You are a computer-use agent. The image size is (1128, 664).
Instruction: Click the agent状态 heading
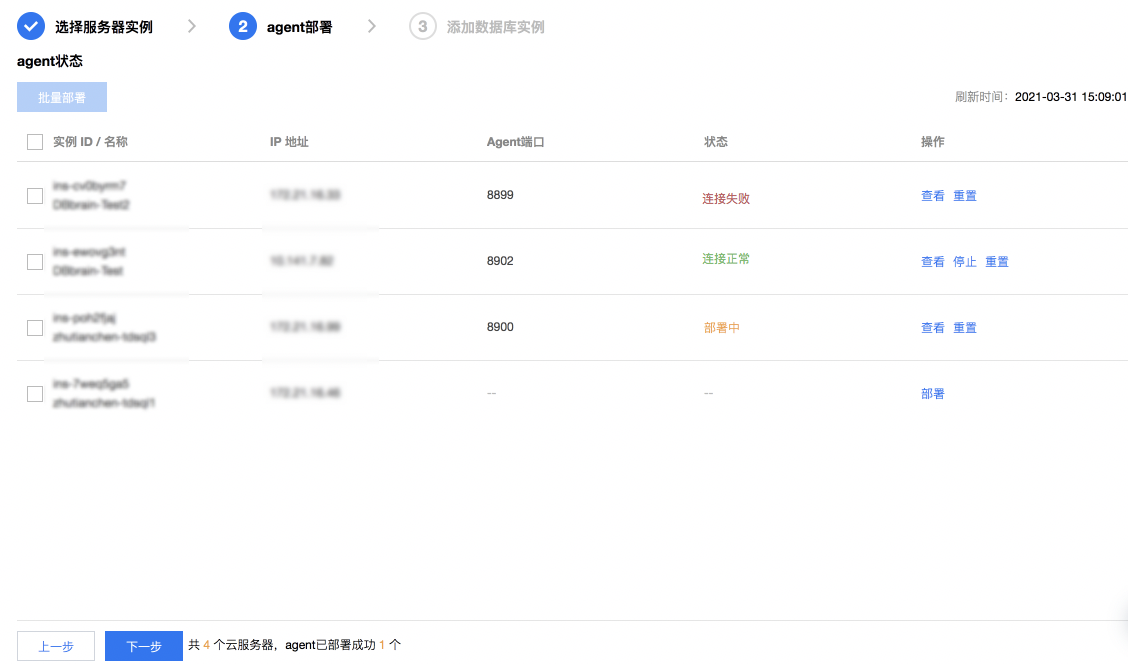pyautogui.click(x=50, y=61)
